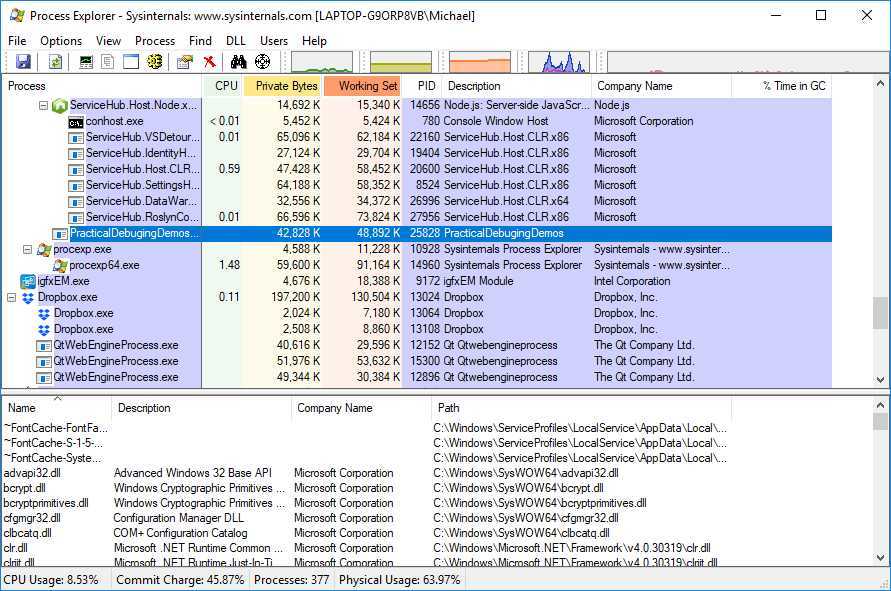The image size is (891, 591).
Task: Open the Options menu
Action: pos(61,41)
